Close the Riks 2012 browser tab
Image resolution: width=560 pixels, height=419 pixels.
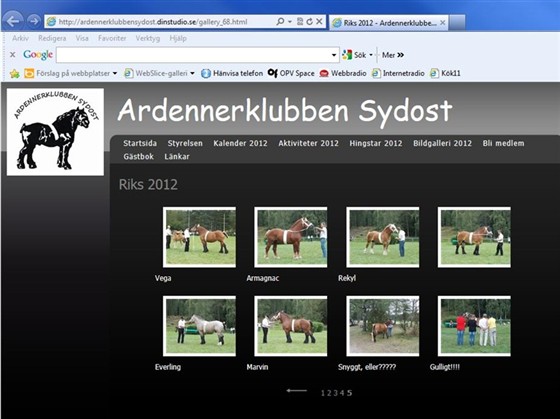[442, 23]
